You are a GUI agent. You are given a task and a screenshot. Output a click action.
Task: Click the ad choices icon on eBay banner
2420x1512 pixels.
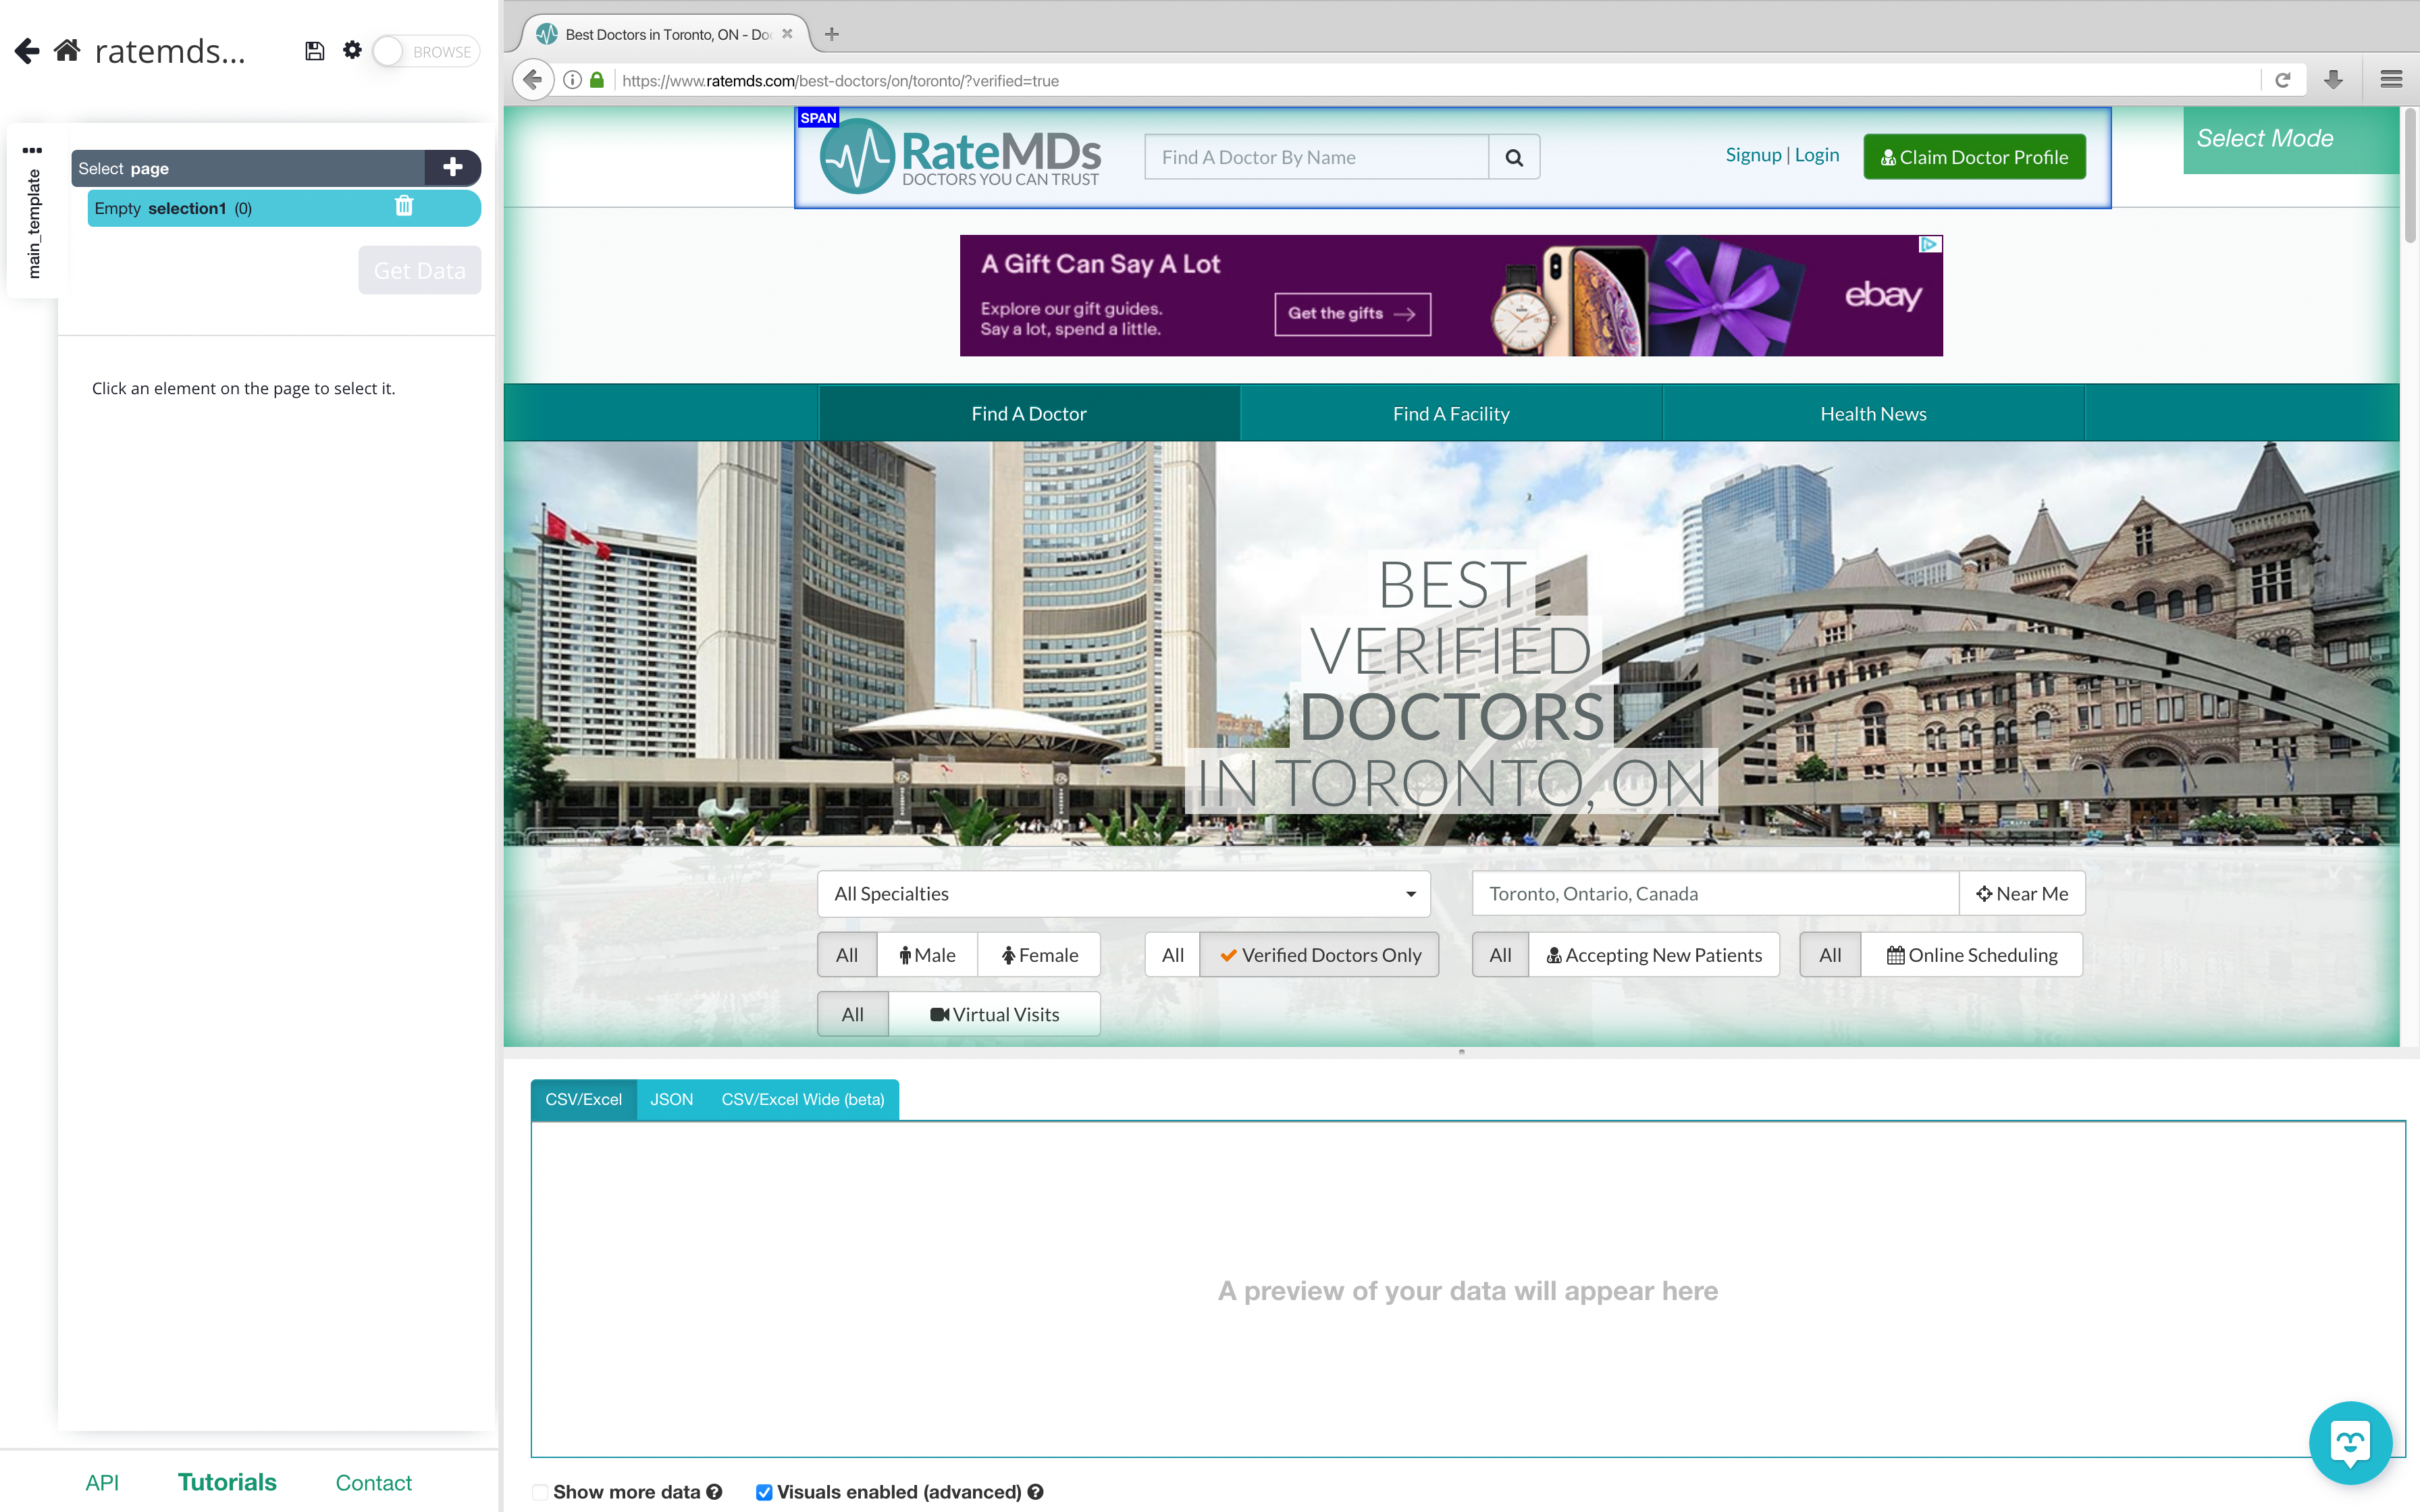[x=1929, y=245]
